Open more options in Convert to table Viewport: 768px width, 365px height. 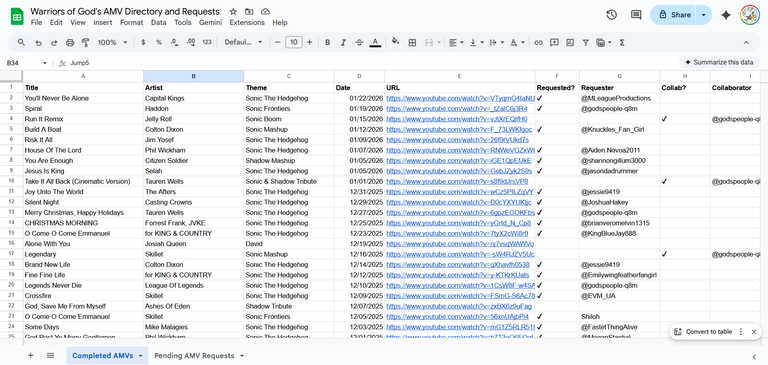[x=741, y=332]
